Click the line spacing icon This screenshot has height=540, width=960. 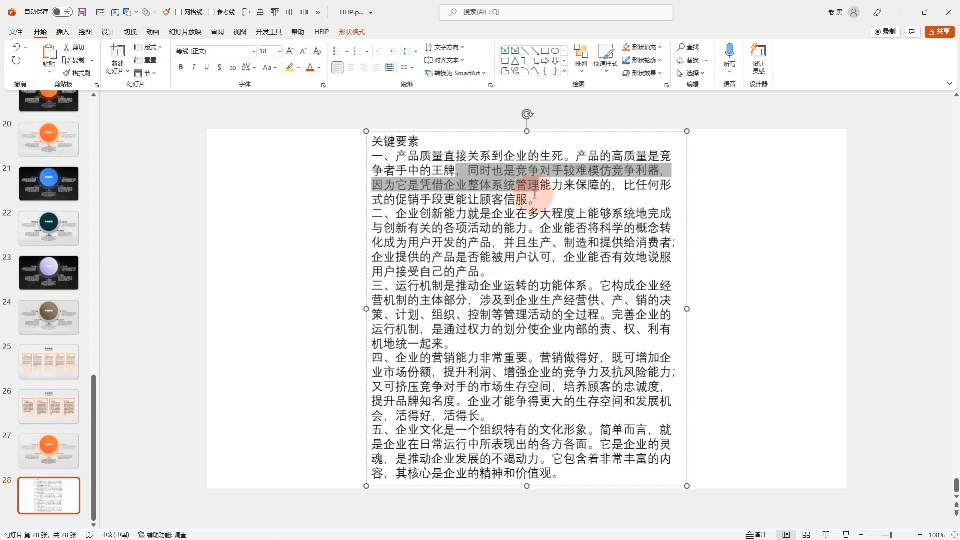408,51
